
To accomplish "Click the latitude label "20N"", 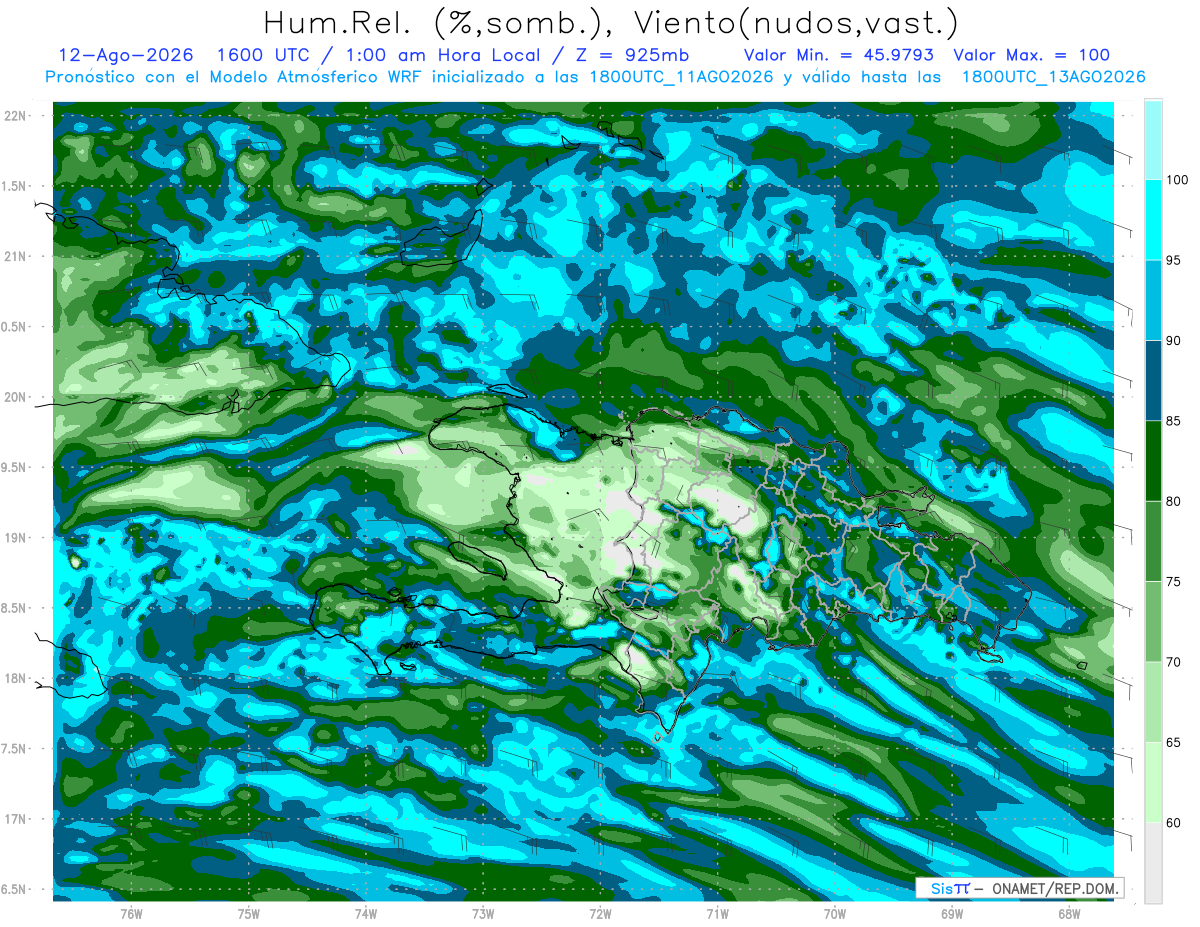I will pyautogui.click(x=15, y=397).
